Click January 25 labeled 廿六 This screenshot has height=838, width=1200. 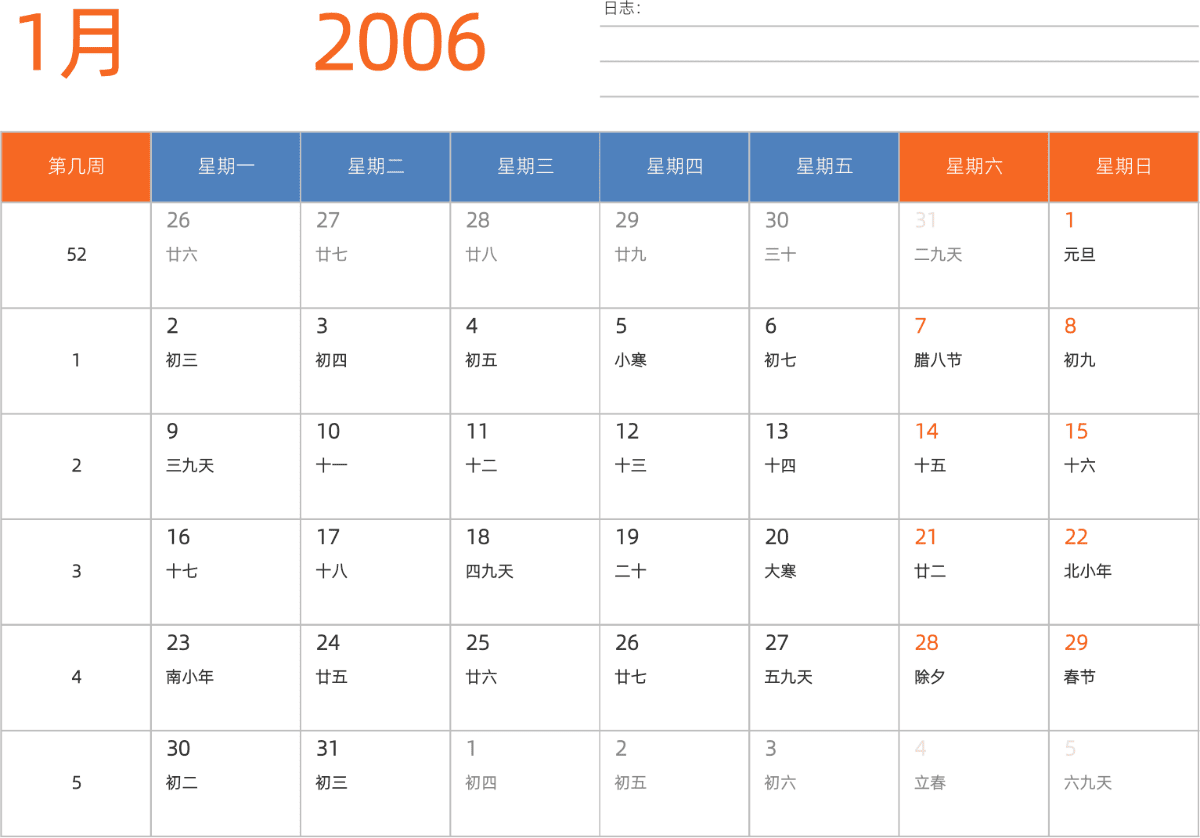pyautogui.click(x=525, y=678)
